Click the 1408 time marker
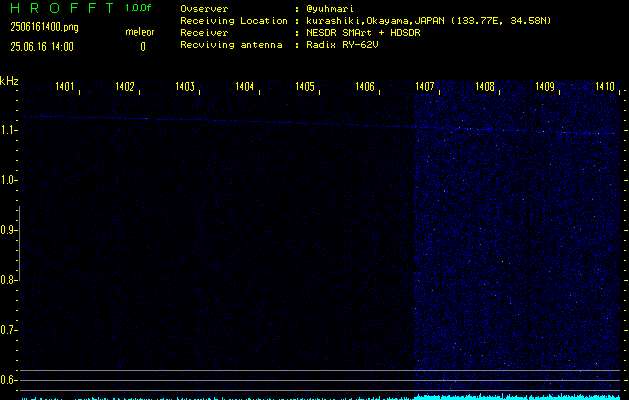Image resolution: width=629 pixels, height=400 pixels. (x=485, y=86)
